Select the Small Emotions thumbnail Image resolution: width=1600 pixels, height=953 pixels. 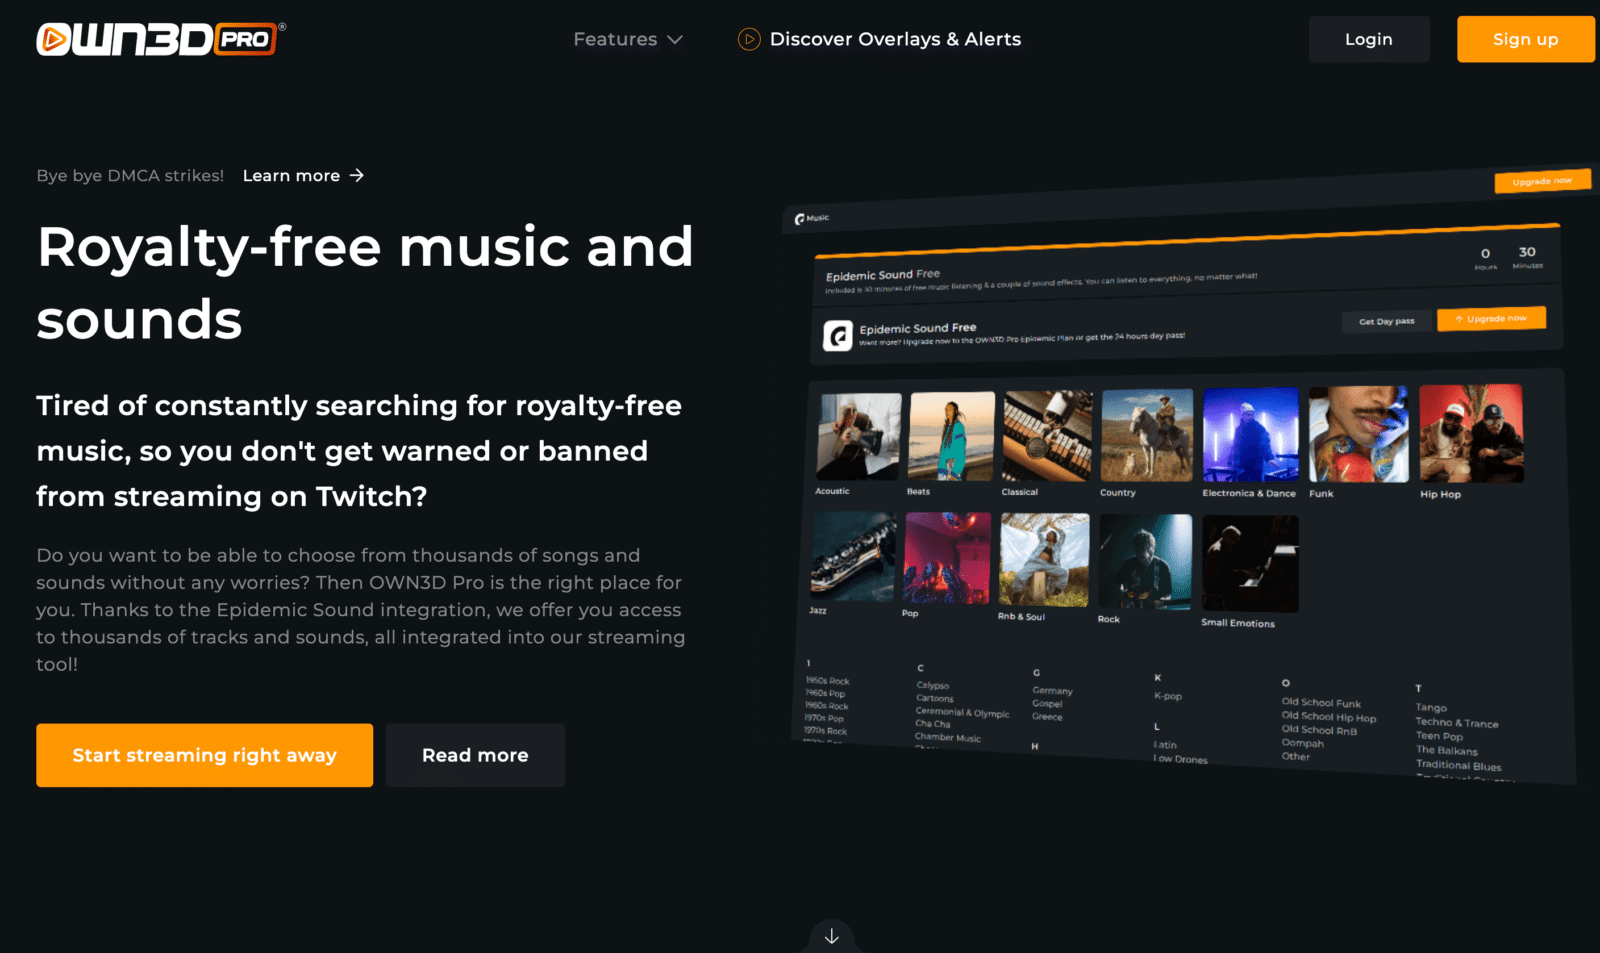[x=1250, y=564]
